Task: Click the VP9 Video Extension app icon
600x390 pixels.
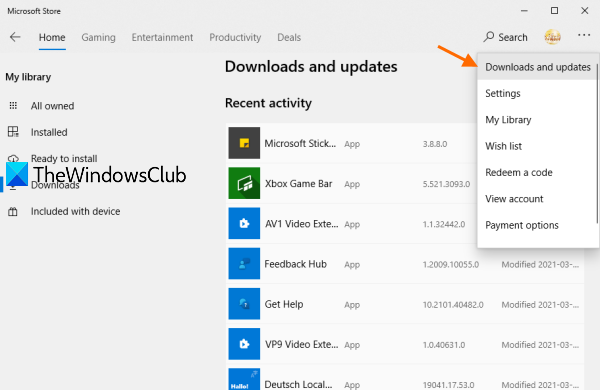Action: 244,344
